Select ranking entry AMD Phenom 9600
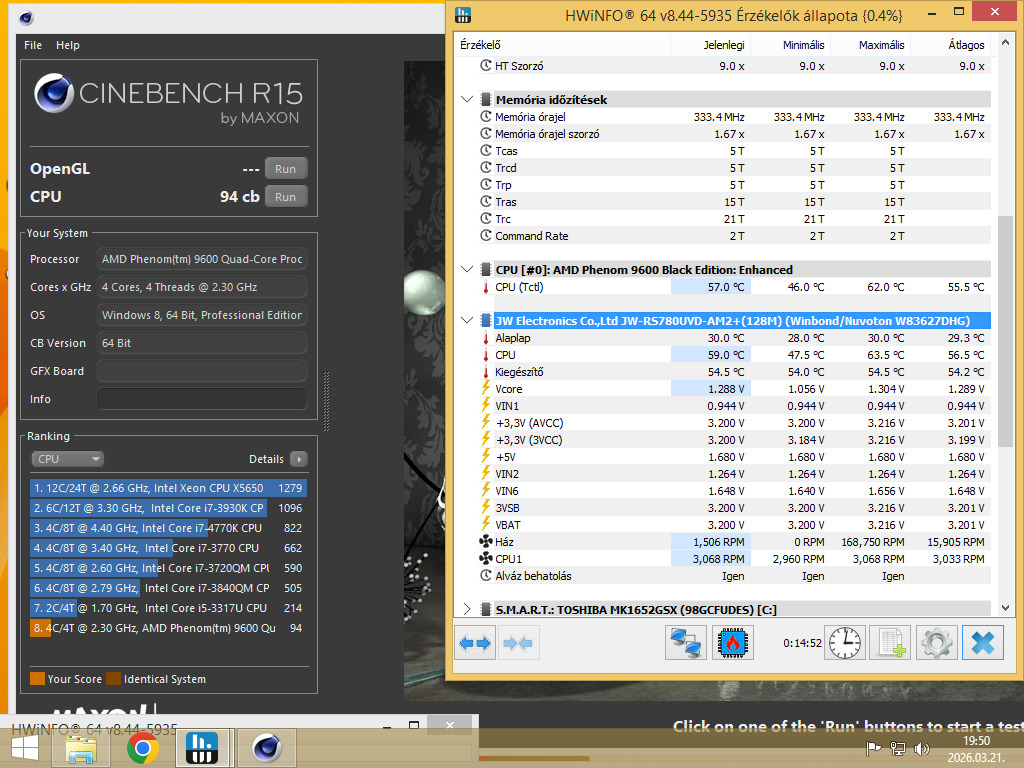This screenshot has height=768, width=1024. [x=168, y=628]
